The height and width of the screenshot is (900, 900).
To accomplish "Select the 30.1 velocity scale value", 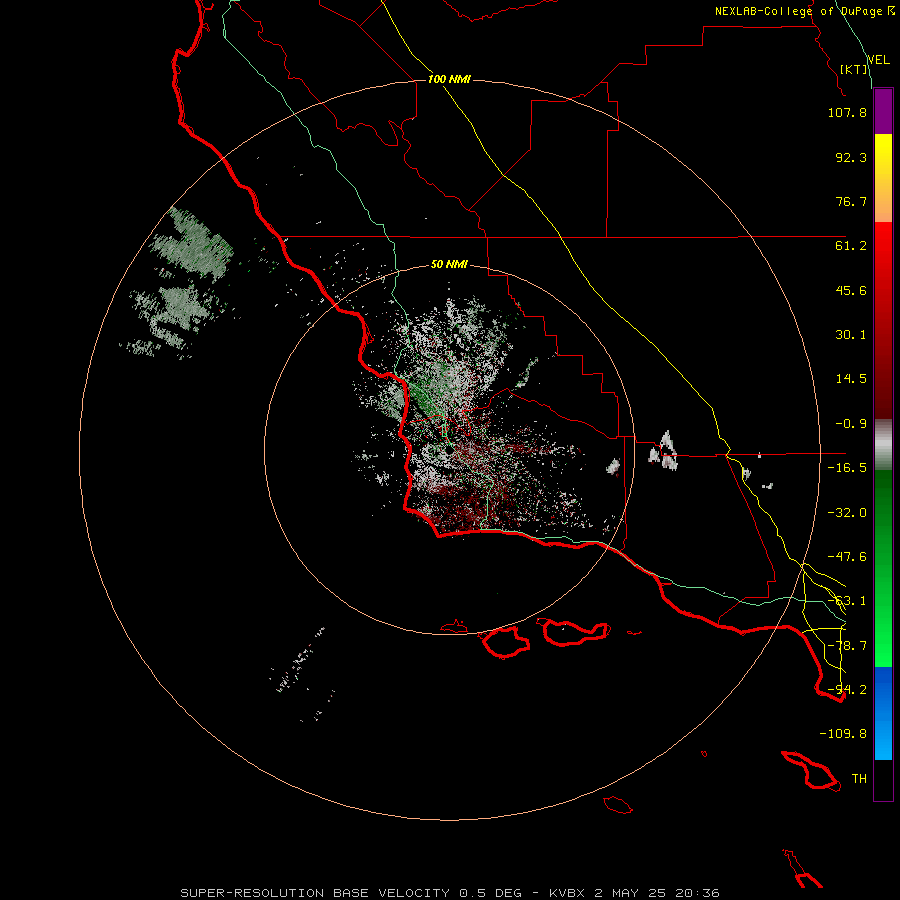I will click(851, 335).
